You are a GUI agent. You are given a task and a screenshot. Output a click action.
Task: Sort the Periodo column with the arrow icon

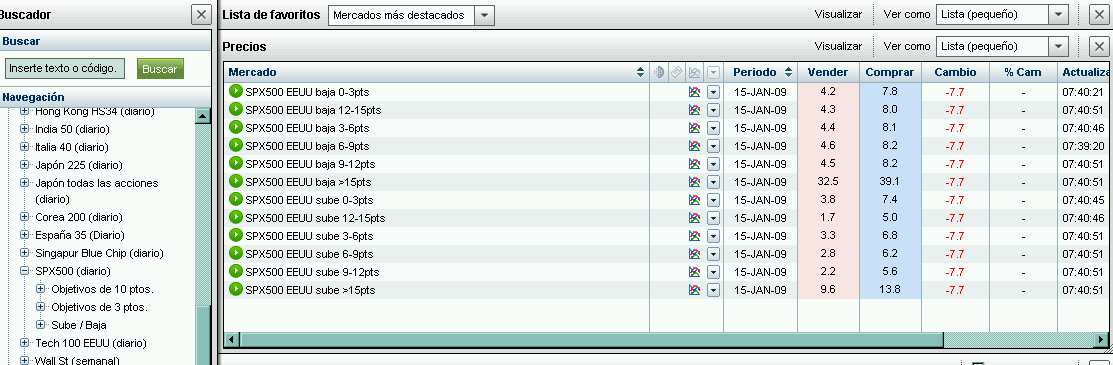[788, 72]
